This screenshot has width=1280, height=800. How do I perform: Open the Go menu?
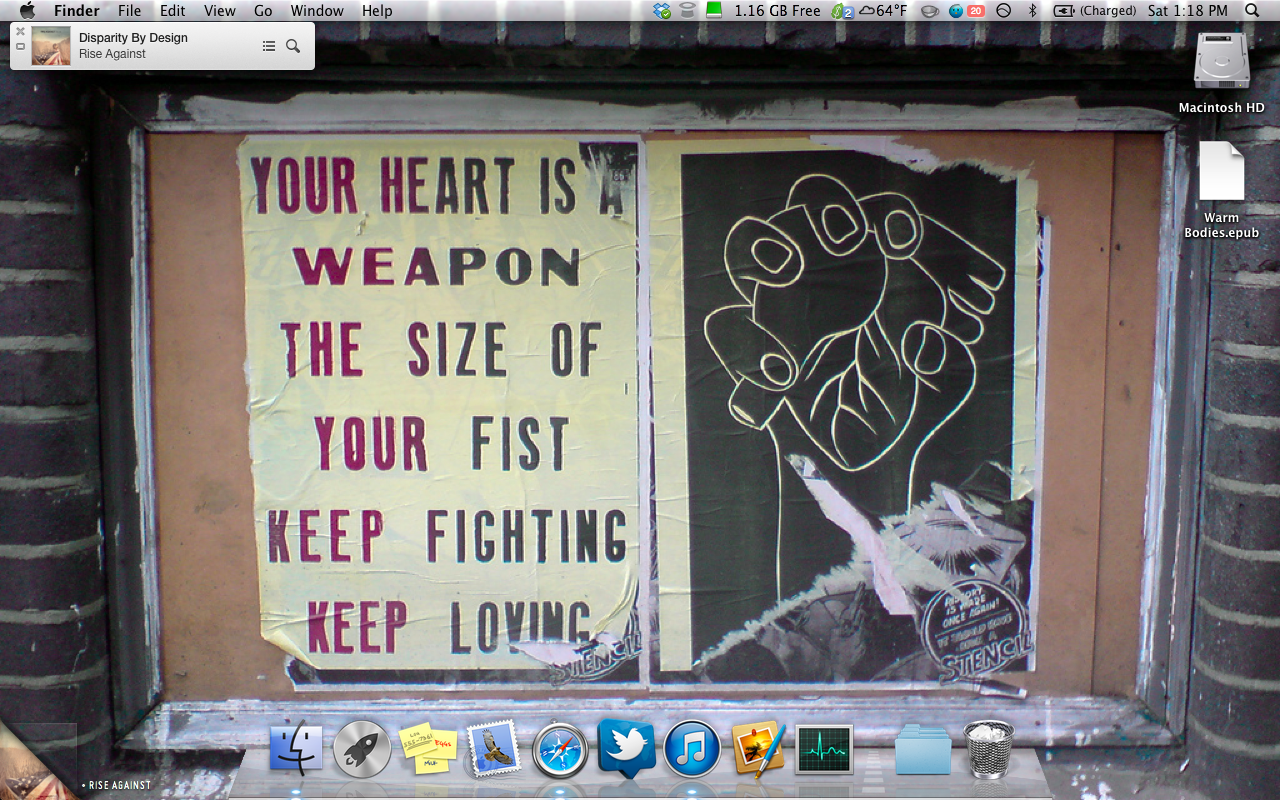pos(263,11)
